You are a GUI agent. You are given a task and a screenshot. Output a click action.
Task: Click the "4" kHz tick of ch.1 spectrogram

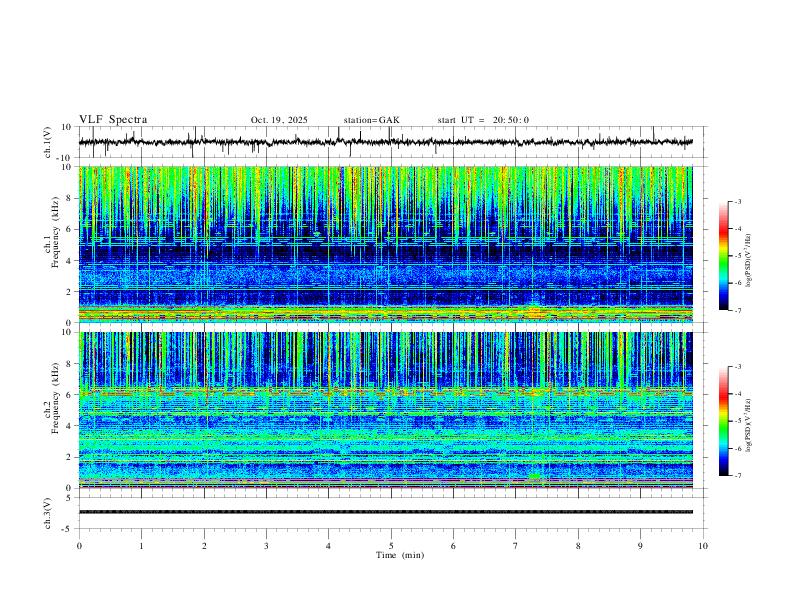click(x=70, y=261)
